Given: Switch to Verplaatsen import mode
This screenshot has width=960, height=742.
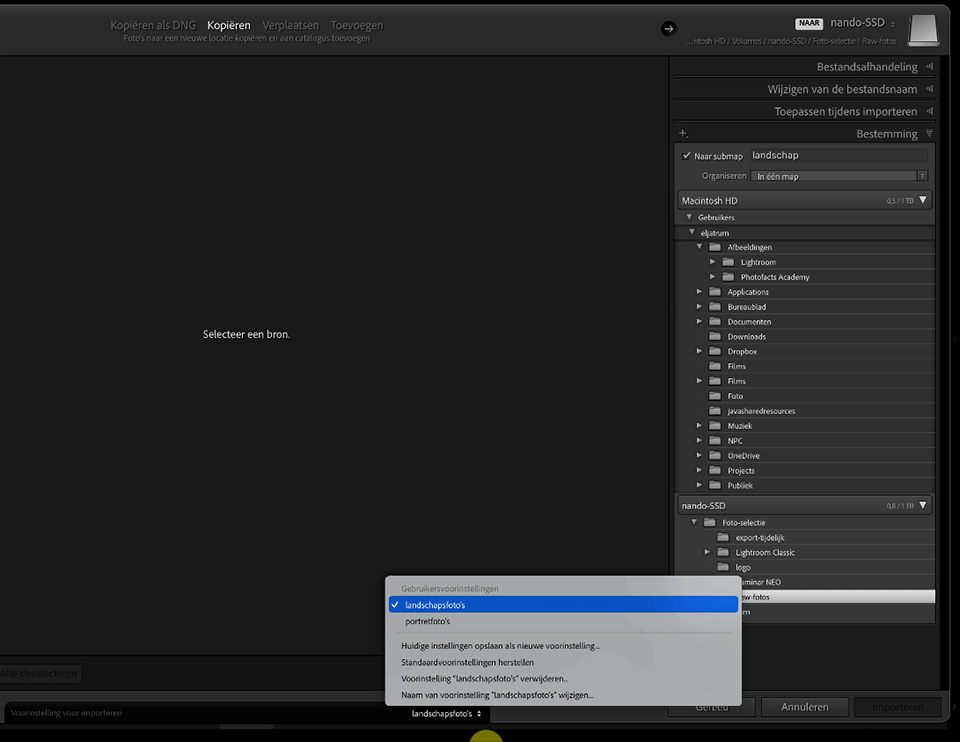Looking at the screenshot, I should [290, 25].
